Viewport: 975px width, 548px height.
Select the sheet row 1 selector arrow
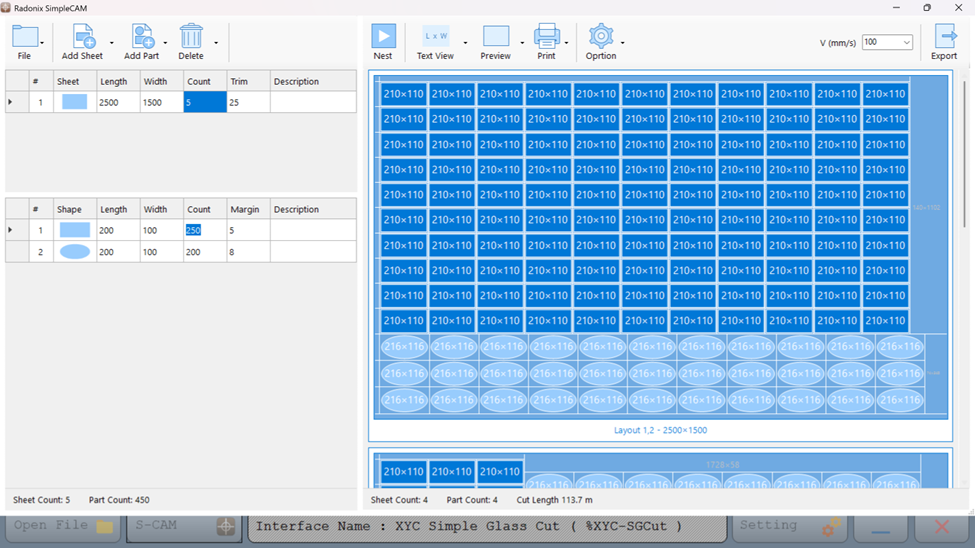click(17, 102)
